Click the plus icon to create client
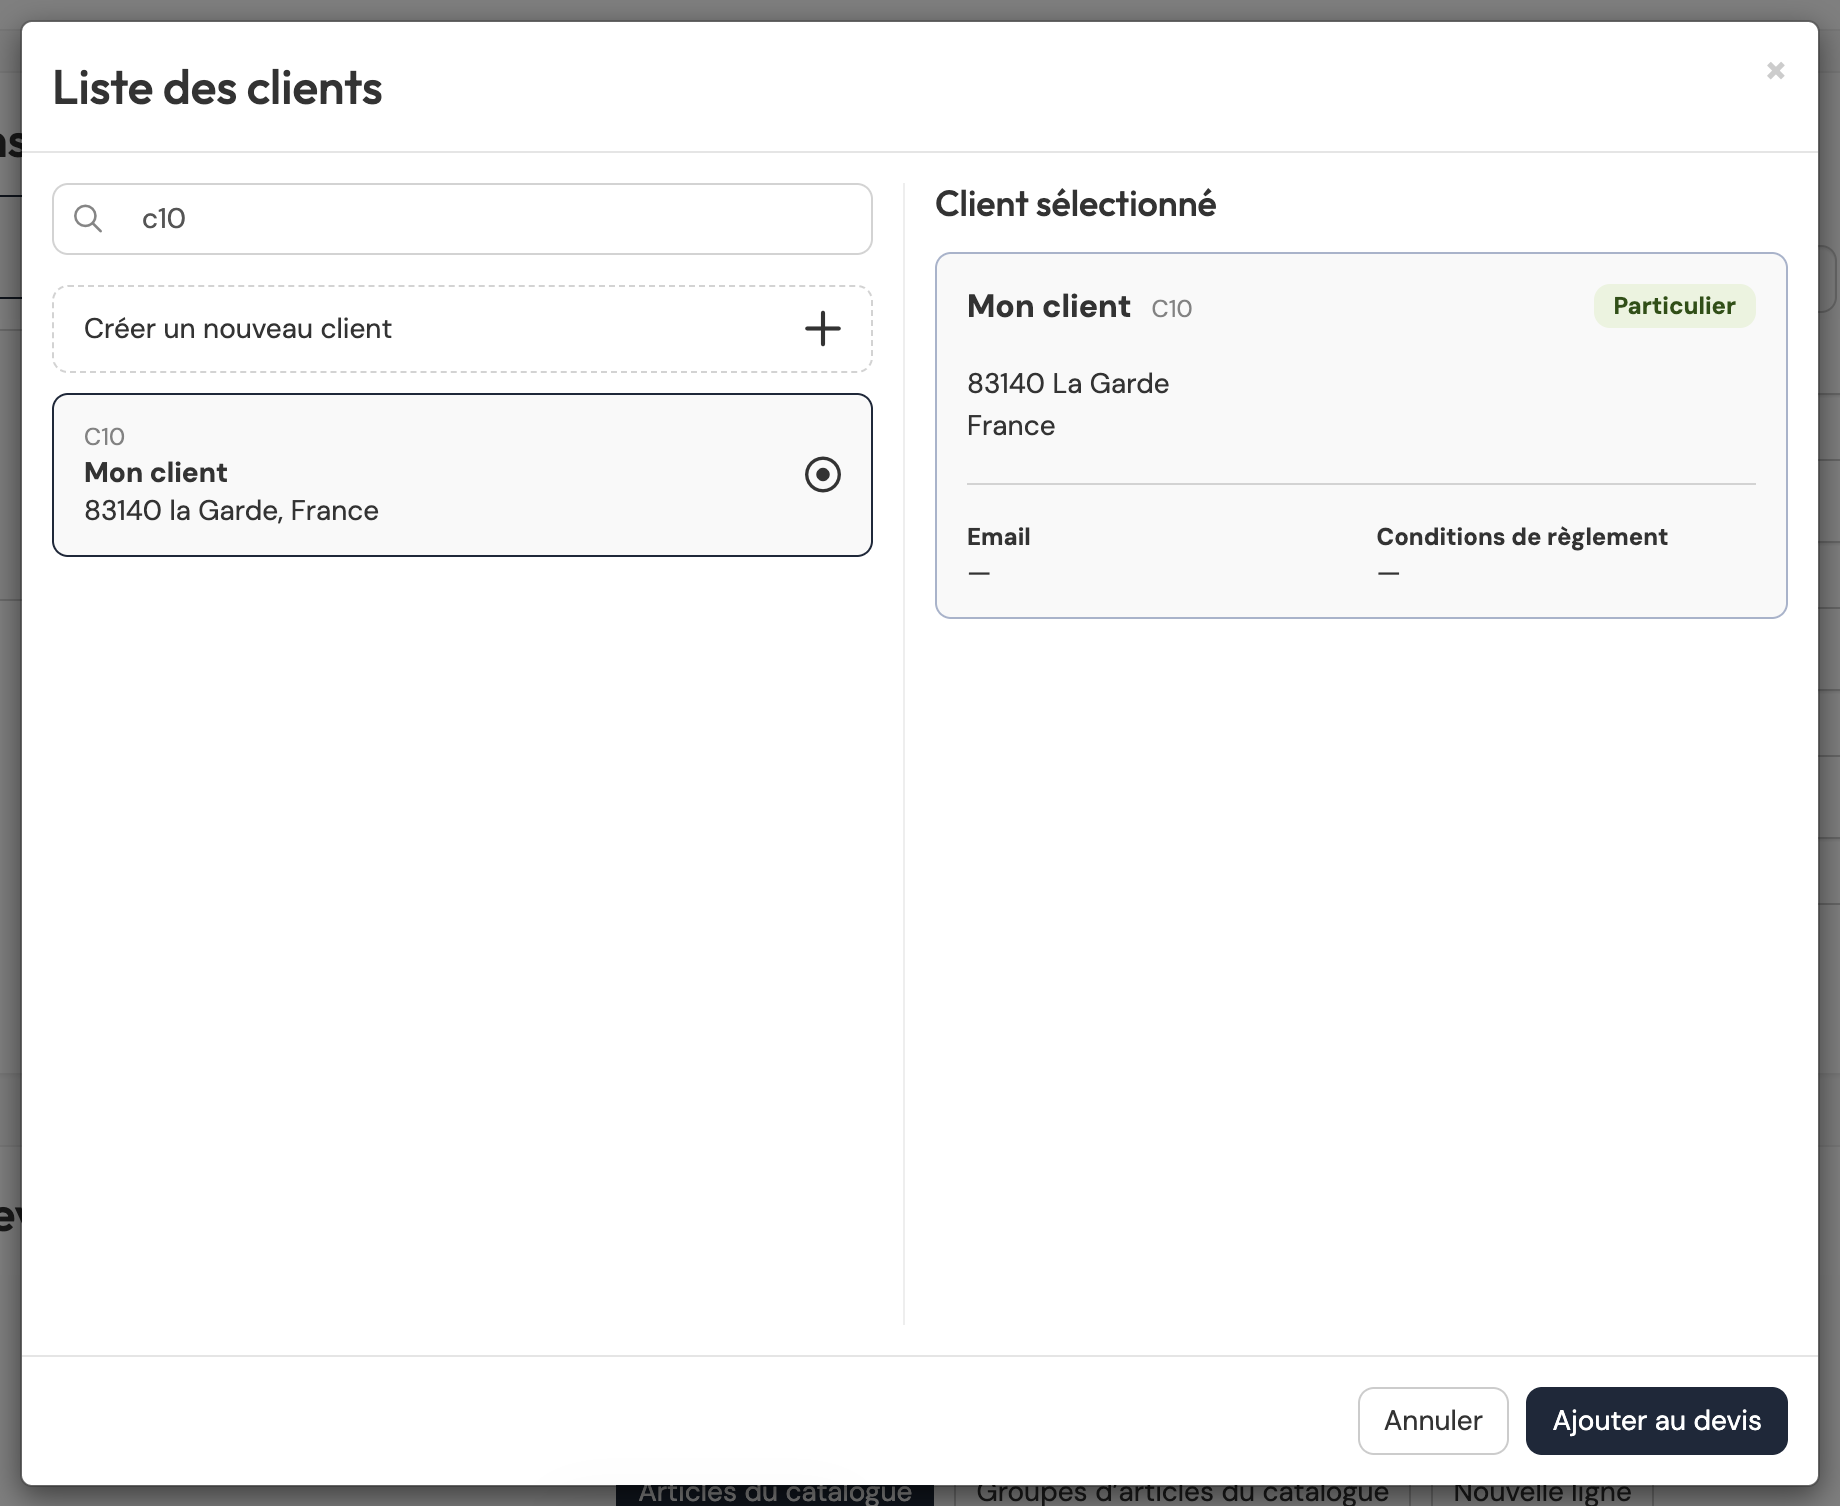 point(822,328)
